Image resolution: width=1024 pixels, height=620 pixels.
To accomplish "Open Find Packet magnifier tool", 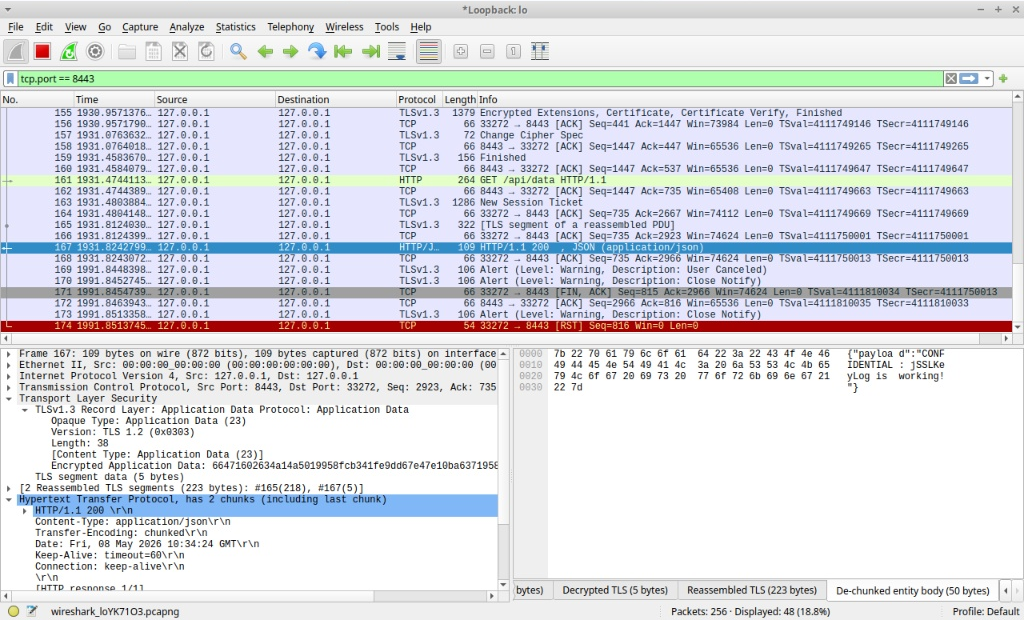I will [x=238, y=52].
